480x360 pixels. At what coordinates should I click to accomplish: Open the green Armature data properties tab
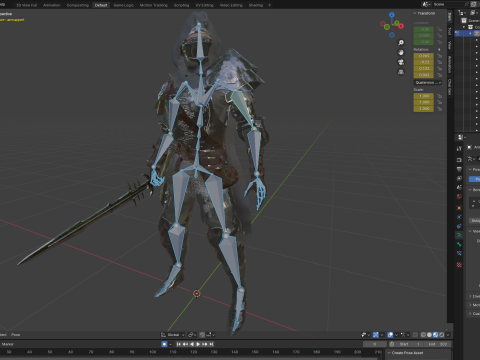pyautogui.click(x=459, y=235)
